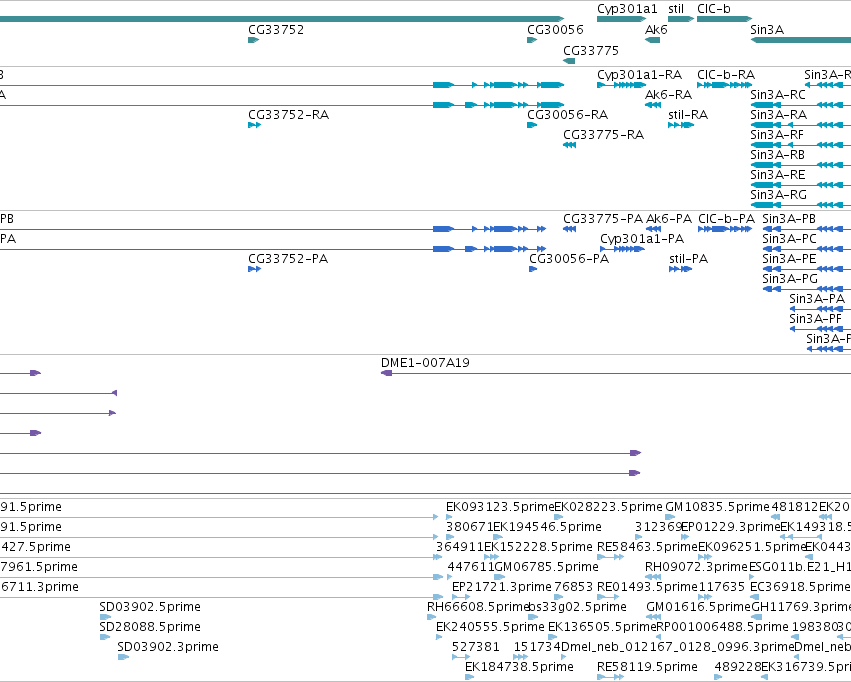This screenshot has width=851, height=682.
Task: Select transcript CG33775-RA
Action: pyautogui.click(x=569, y=145)
